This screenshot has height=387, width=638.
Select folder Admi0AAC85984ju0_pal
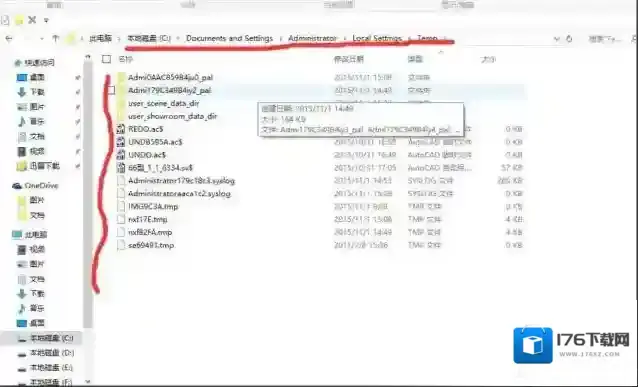[170, 77]
